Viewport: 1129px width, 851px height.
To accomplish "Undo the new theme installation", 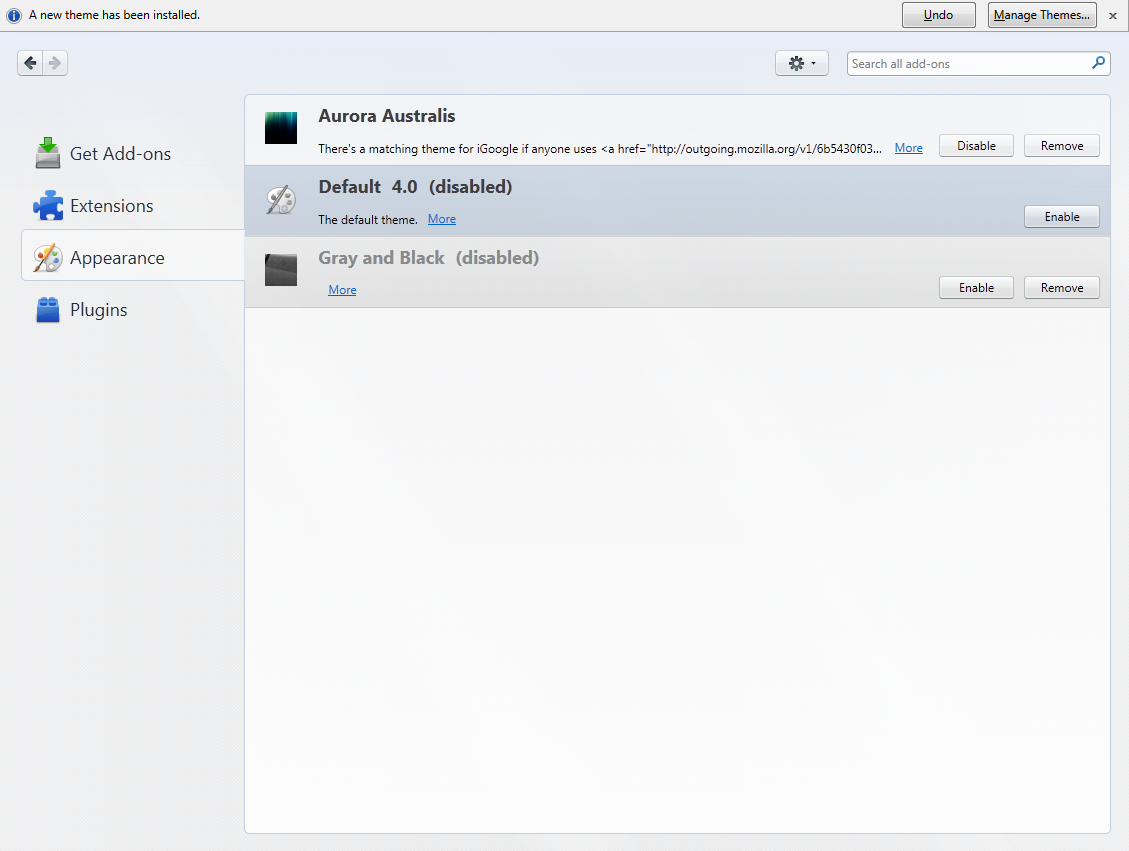I will pyautogui.click(x=938, y=15).
